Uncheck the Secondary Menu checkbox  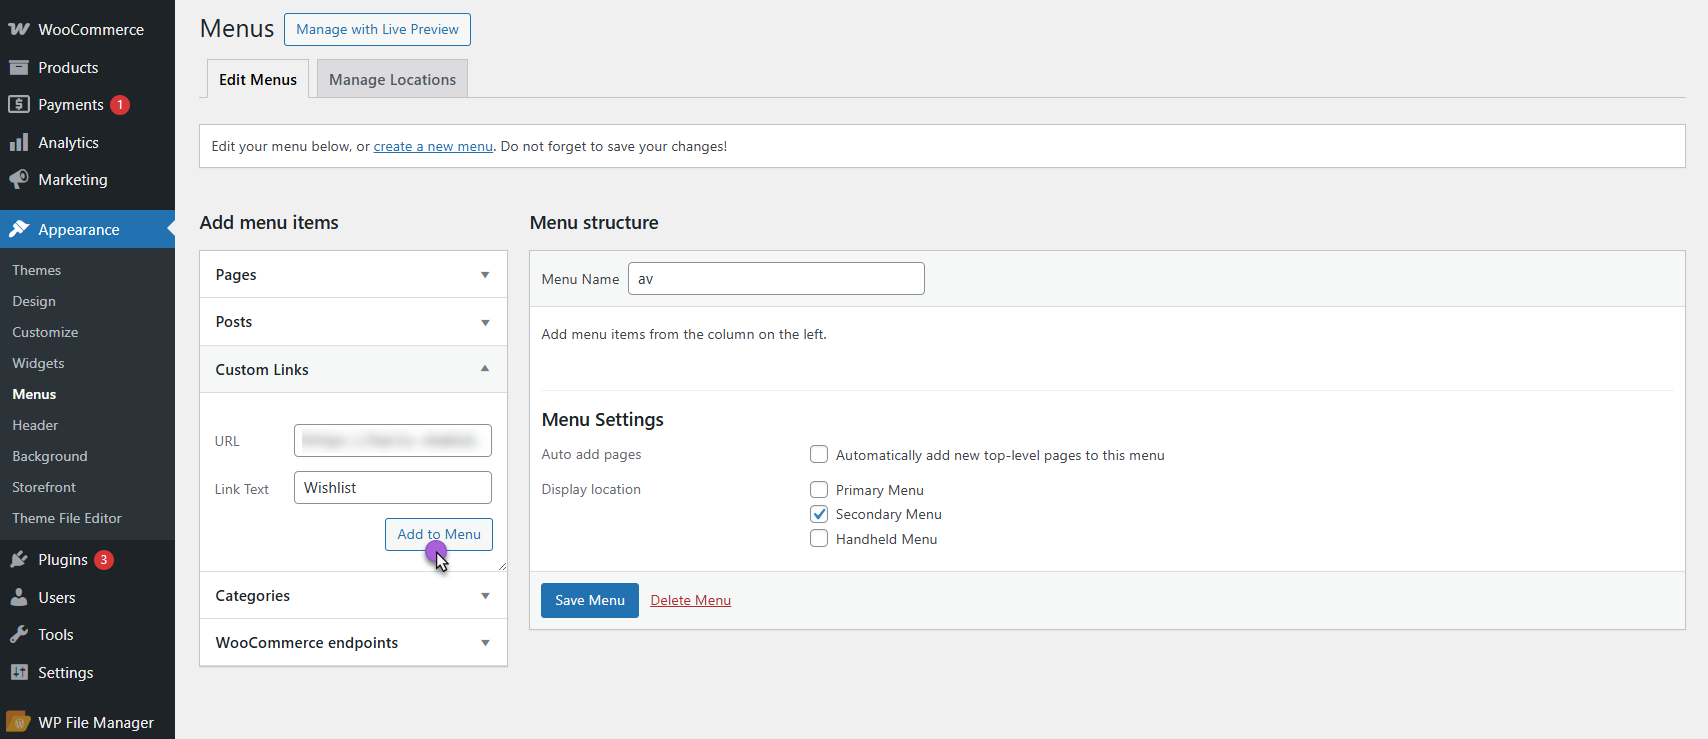pos(819,514)
